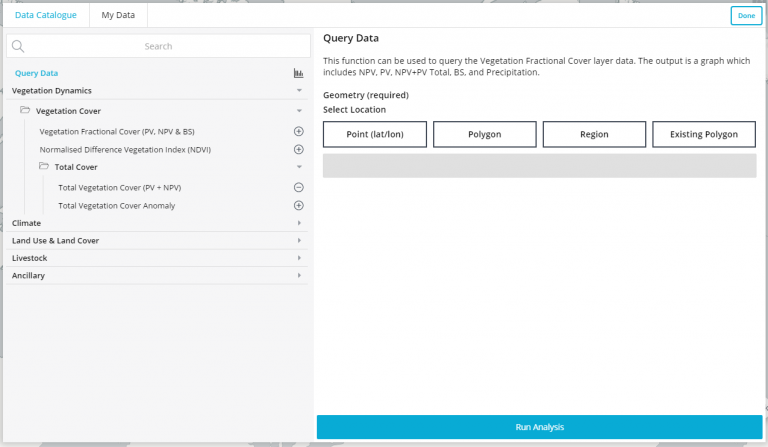Image resolution: width=768 pixels, height=447 pixels.
Task: Expand the Livestock category
Action: (299, 258)
